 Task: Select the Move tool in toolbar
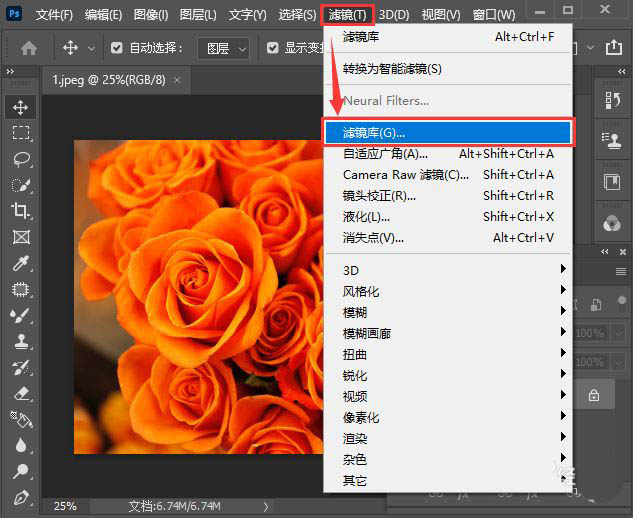[x=21, y=107]
